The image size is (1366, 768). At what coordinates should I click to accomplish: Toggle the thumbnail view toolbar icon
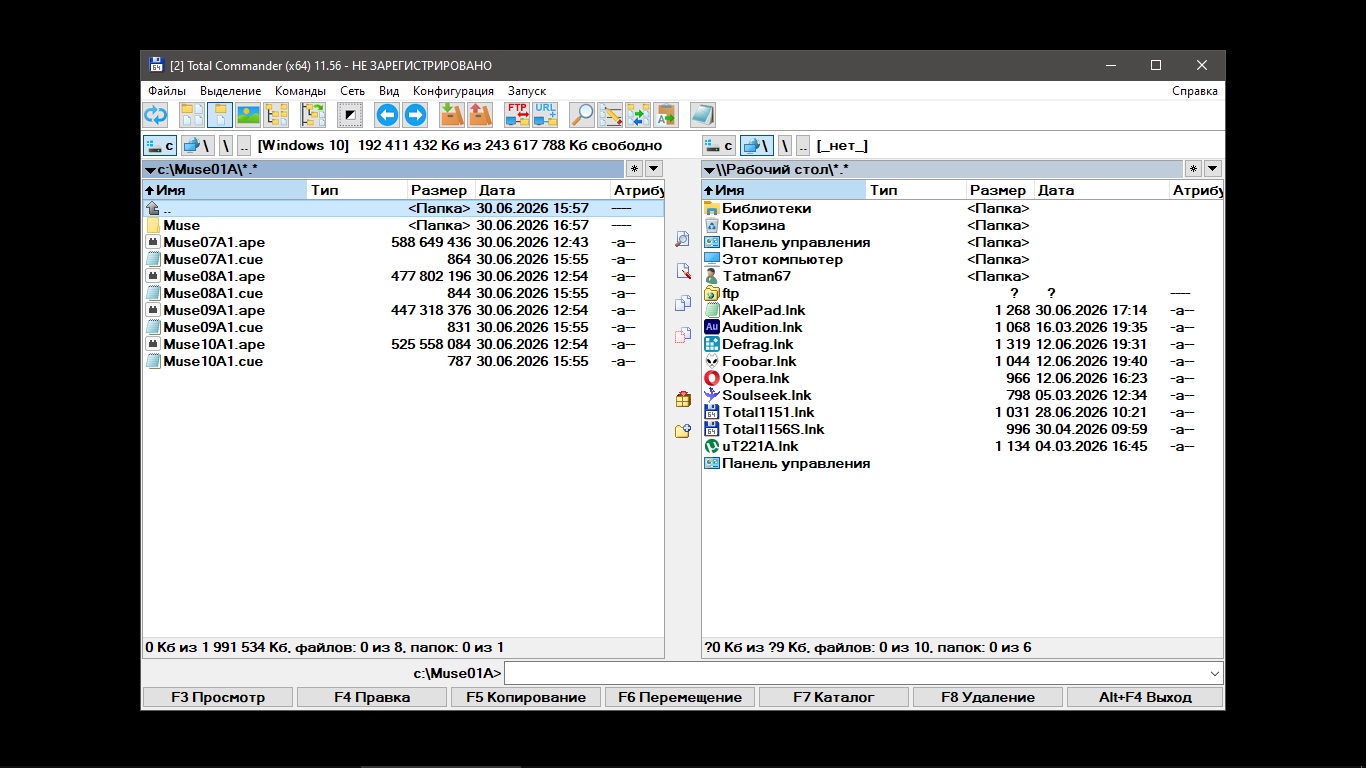click(248, 115)
